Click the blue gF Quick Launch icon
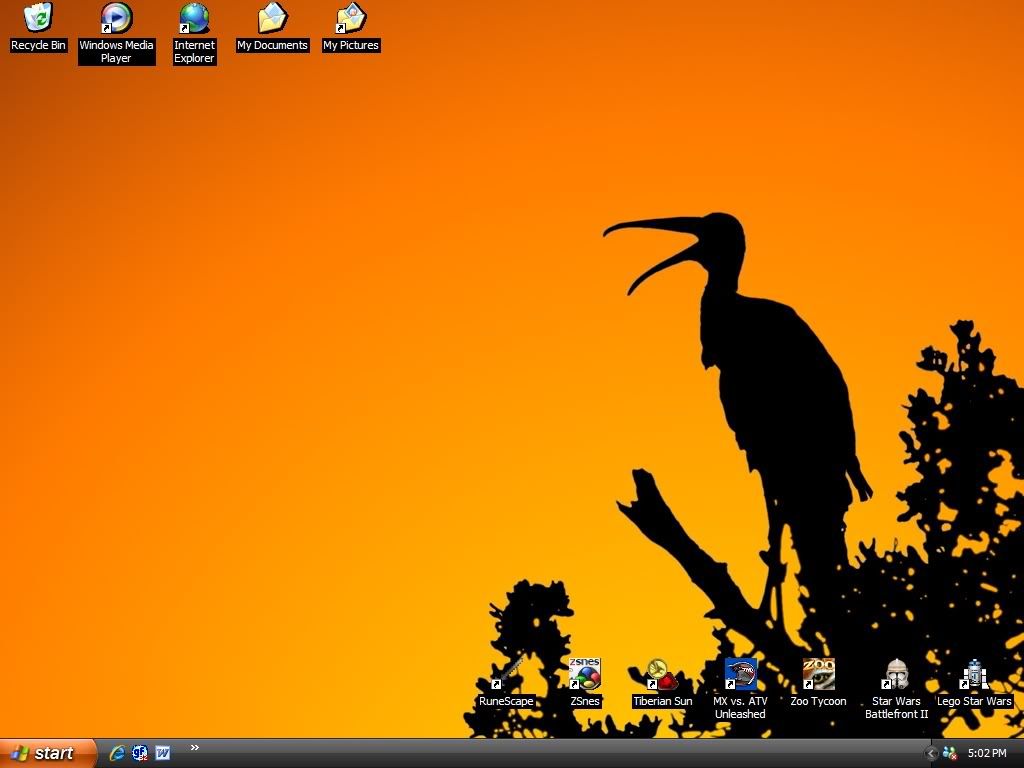This screenshot has width=1024, height=768. click(x=140, y=753)
